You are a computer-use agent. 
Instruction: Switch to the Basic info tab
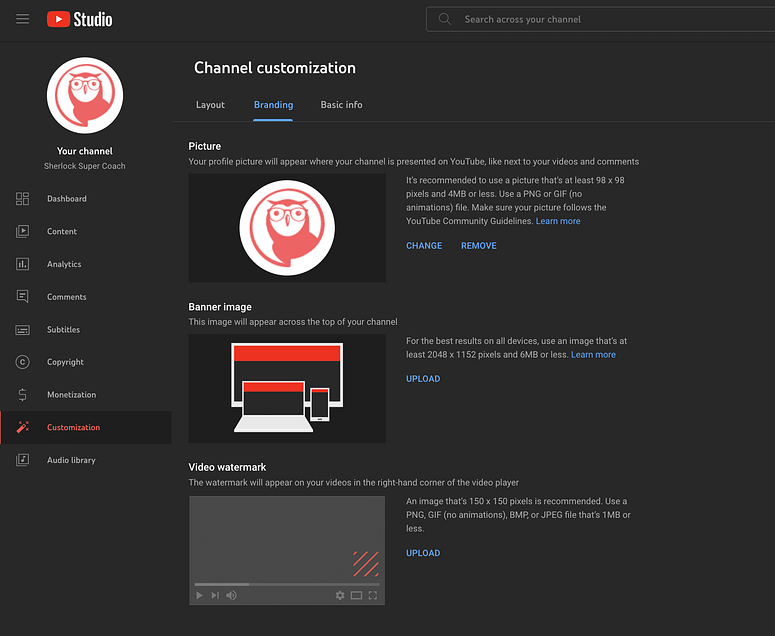(341, 105)
